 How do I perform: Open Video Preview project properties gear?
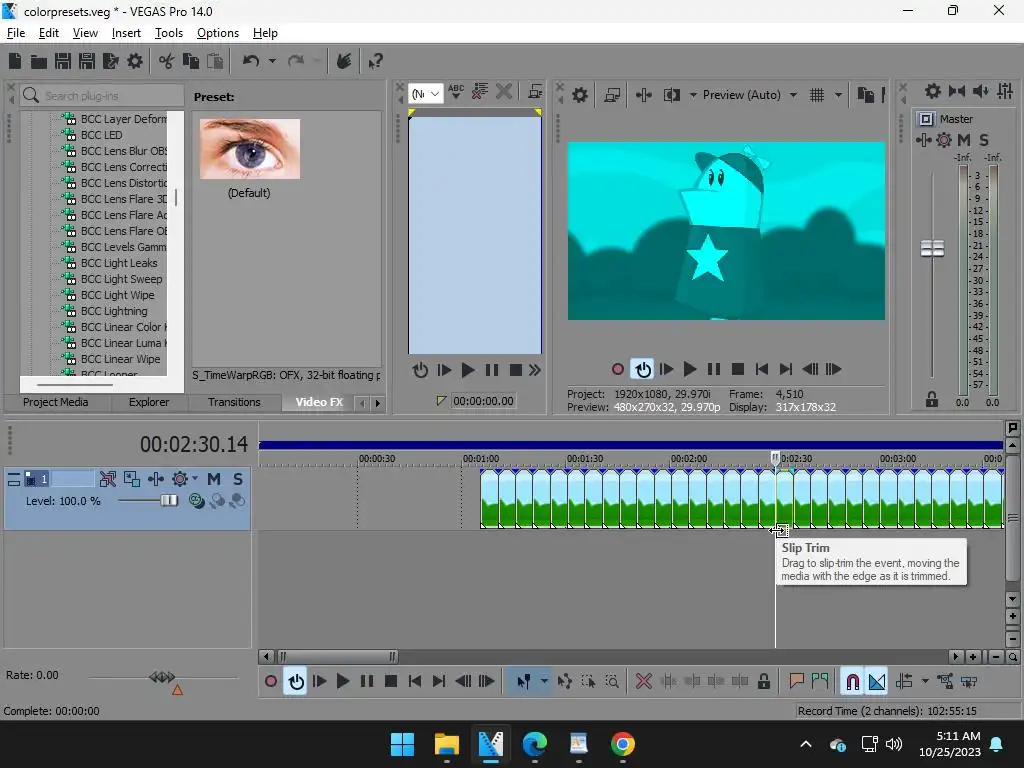(580, 95)
